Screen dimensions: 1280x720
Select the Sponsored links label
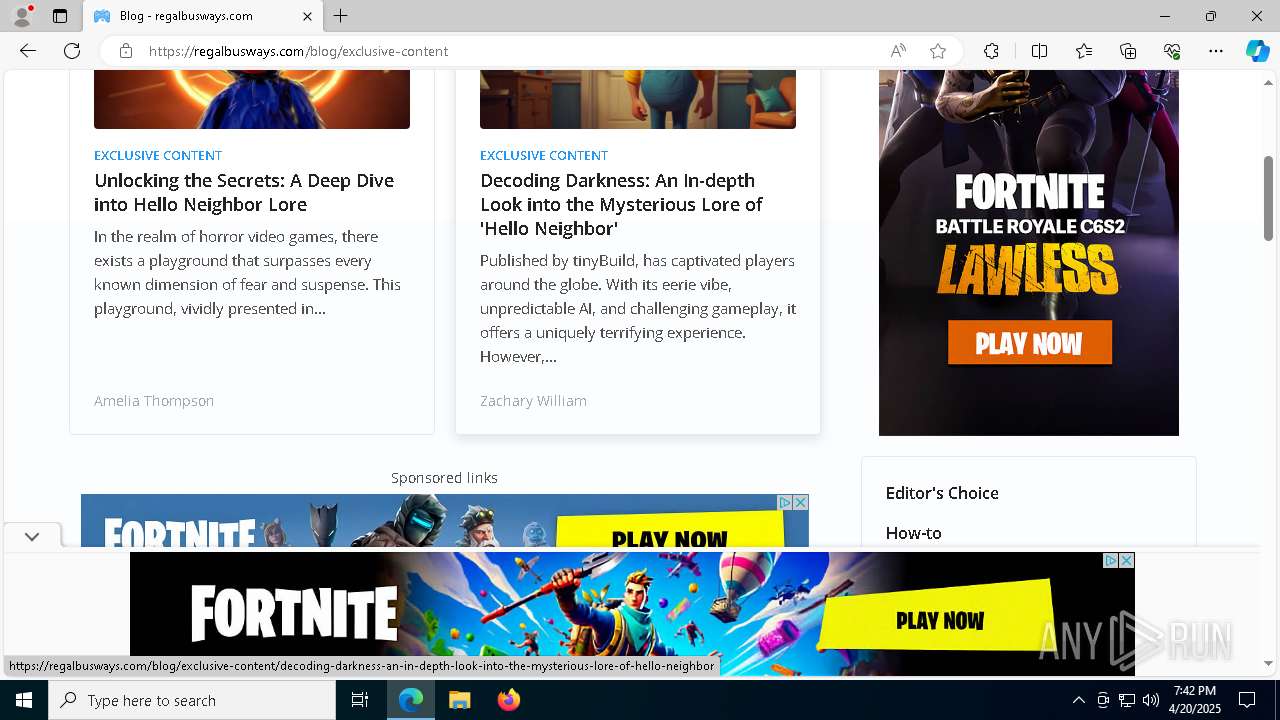(444, 478)
